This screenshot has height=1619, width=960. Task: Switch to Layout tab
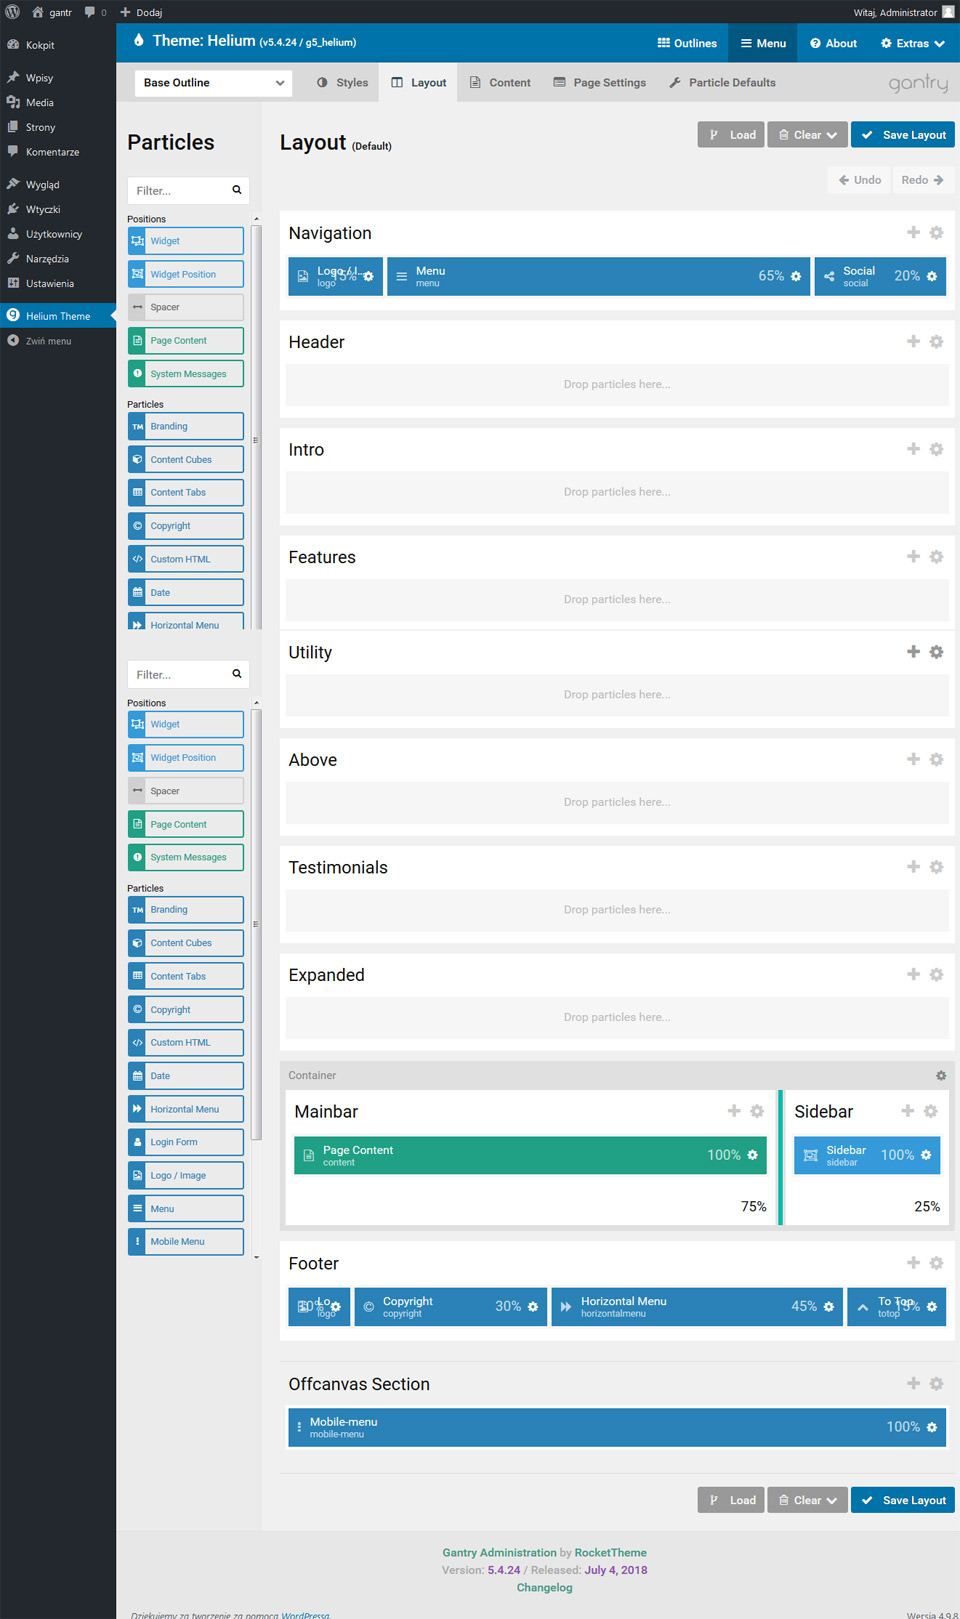(x=419, y=83)
